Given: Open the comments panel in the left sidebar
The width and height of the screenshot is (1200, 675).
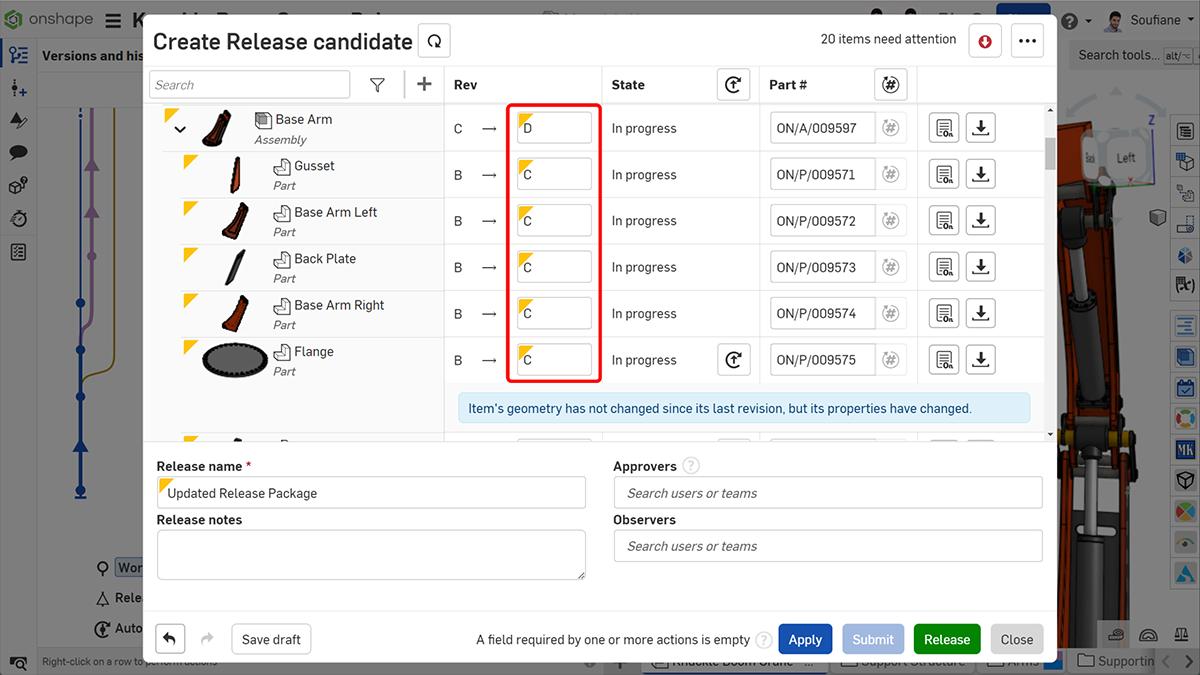Looking at the screenshot, I should click(18, 152).
